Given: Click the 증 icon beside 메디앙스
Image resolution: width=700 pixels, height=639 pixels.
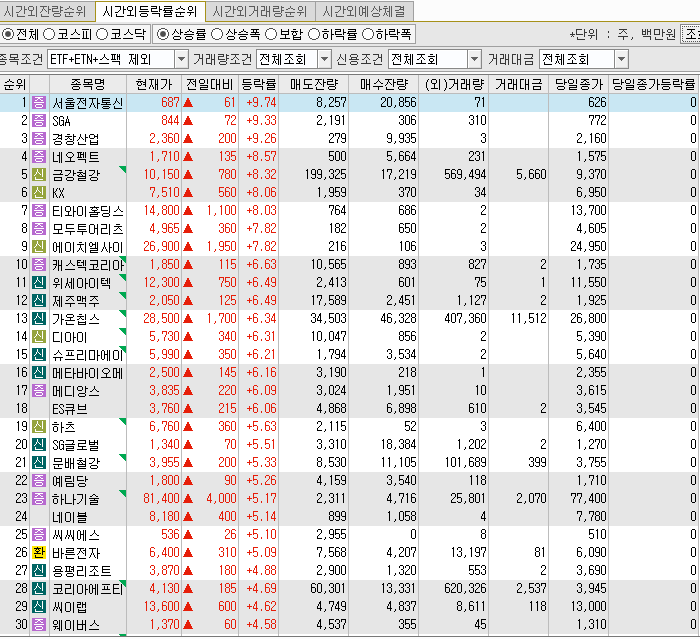Looking at the screenshot, I should point(39,391).
